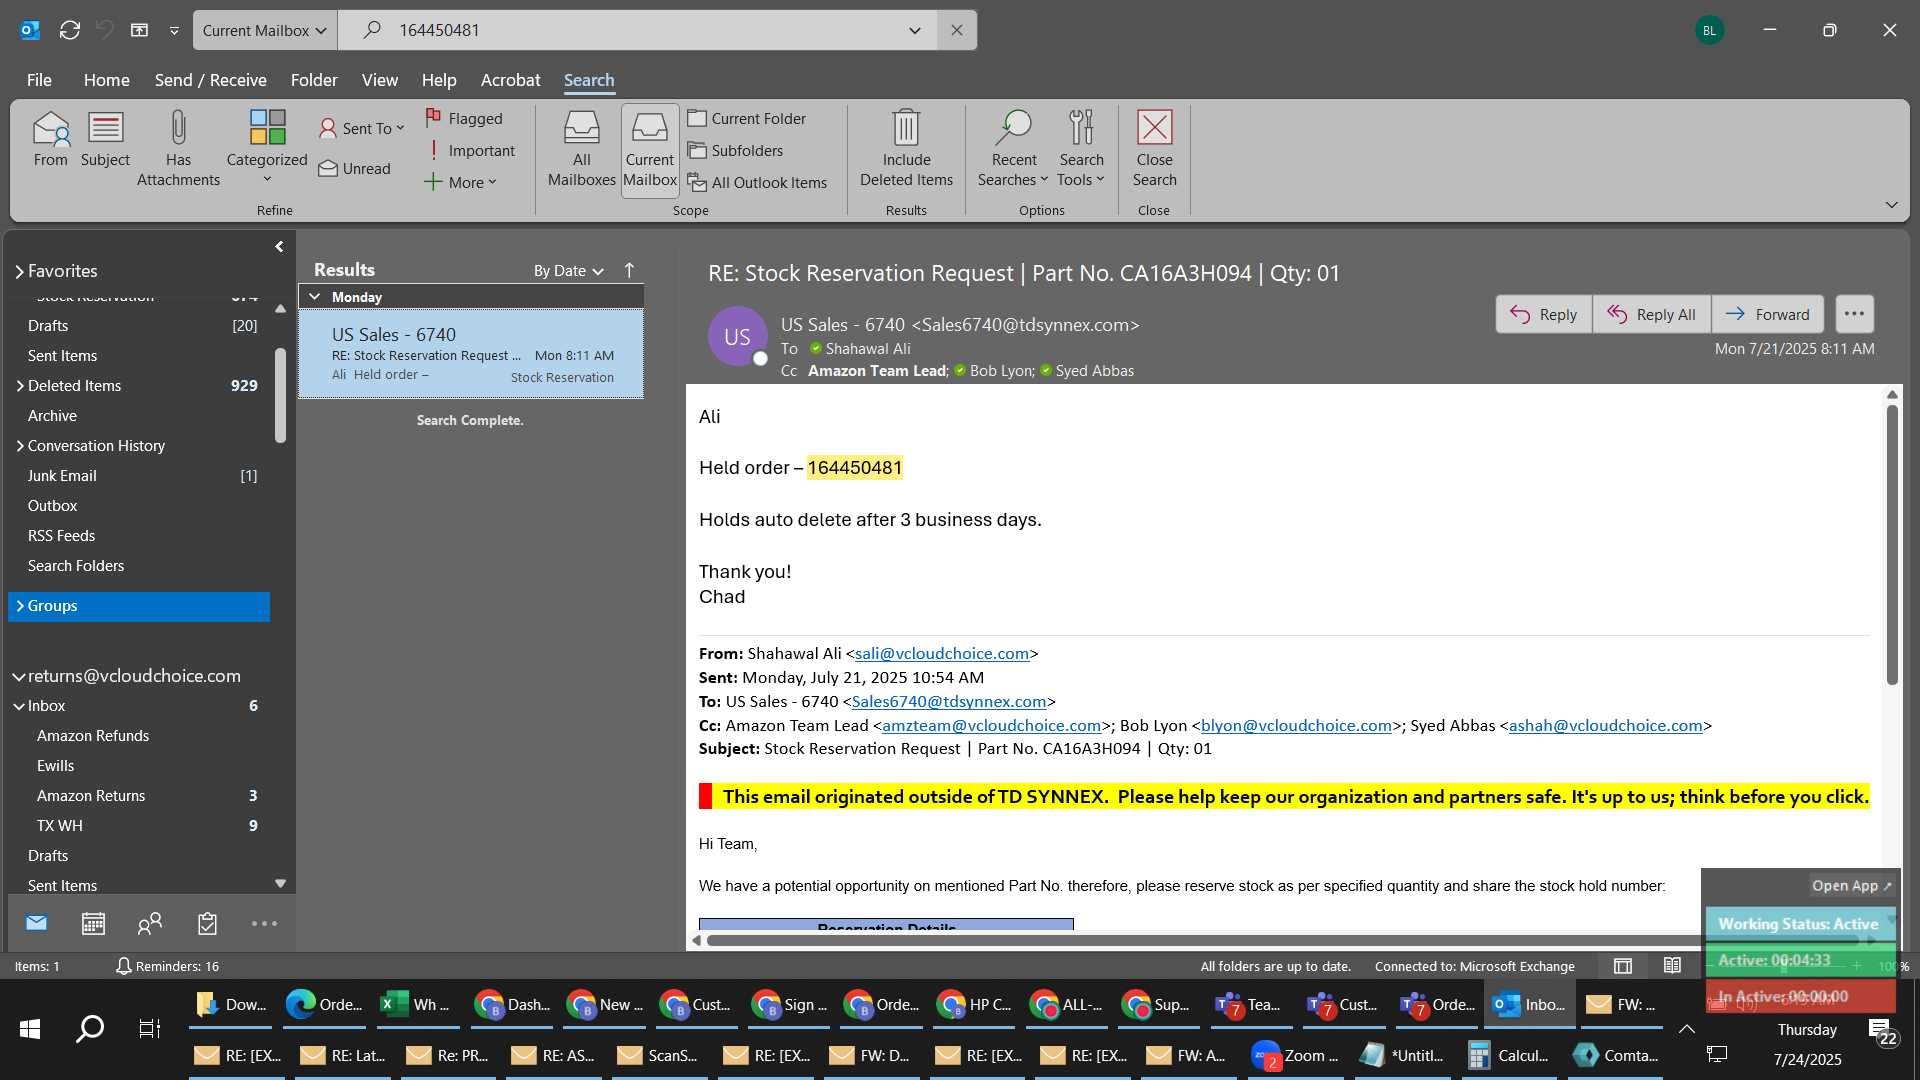This screenshot has height=1080, width=1920.
Task: Select the US Sales - 6740 message
Action: (471, 354)
